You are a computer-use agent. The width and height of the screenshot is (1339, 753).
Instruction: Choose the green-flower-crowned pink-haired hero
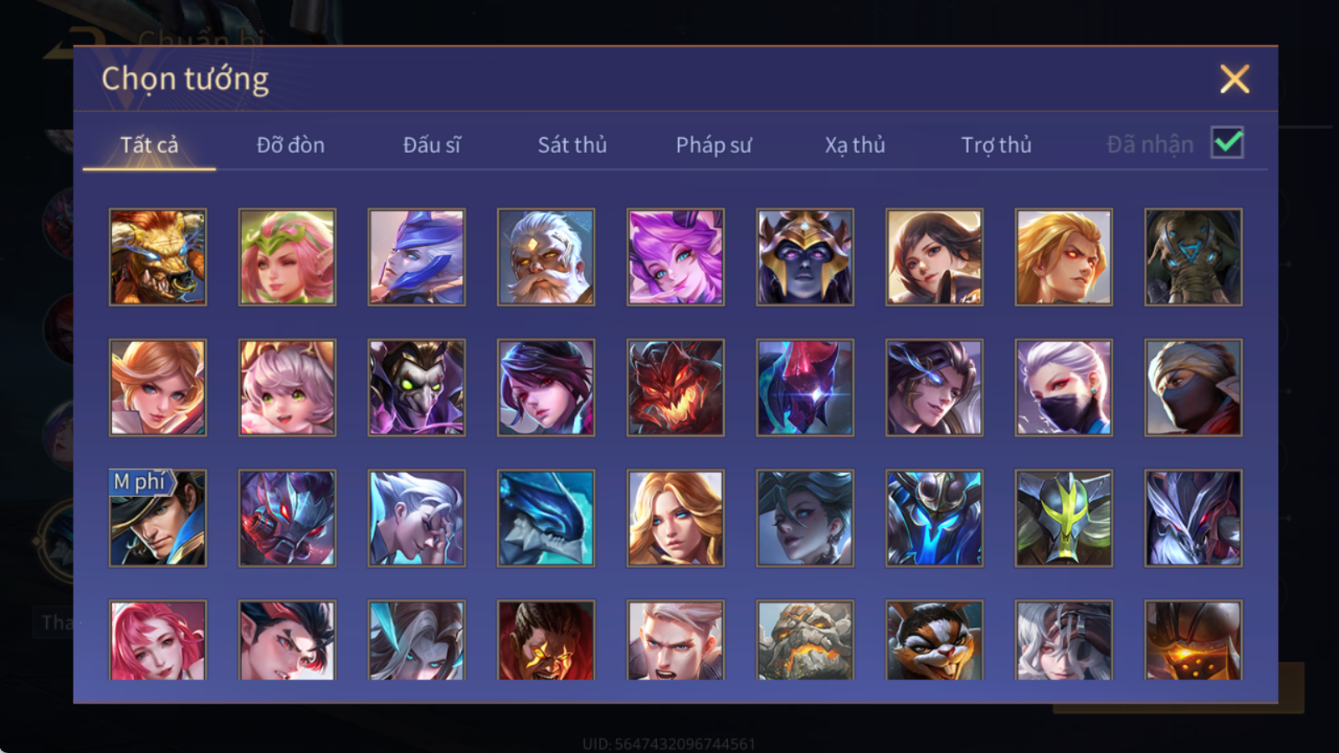288,257
